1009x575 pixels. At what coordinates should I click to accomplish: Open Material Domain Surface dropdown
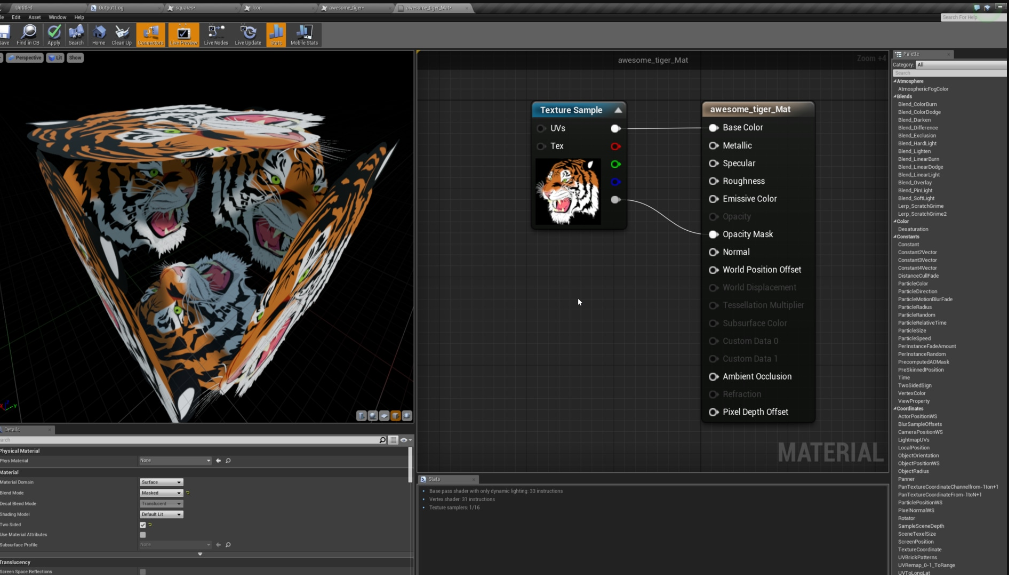point(162,482)
